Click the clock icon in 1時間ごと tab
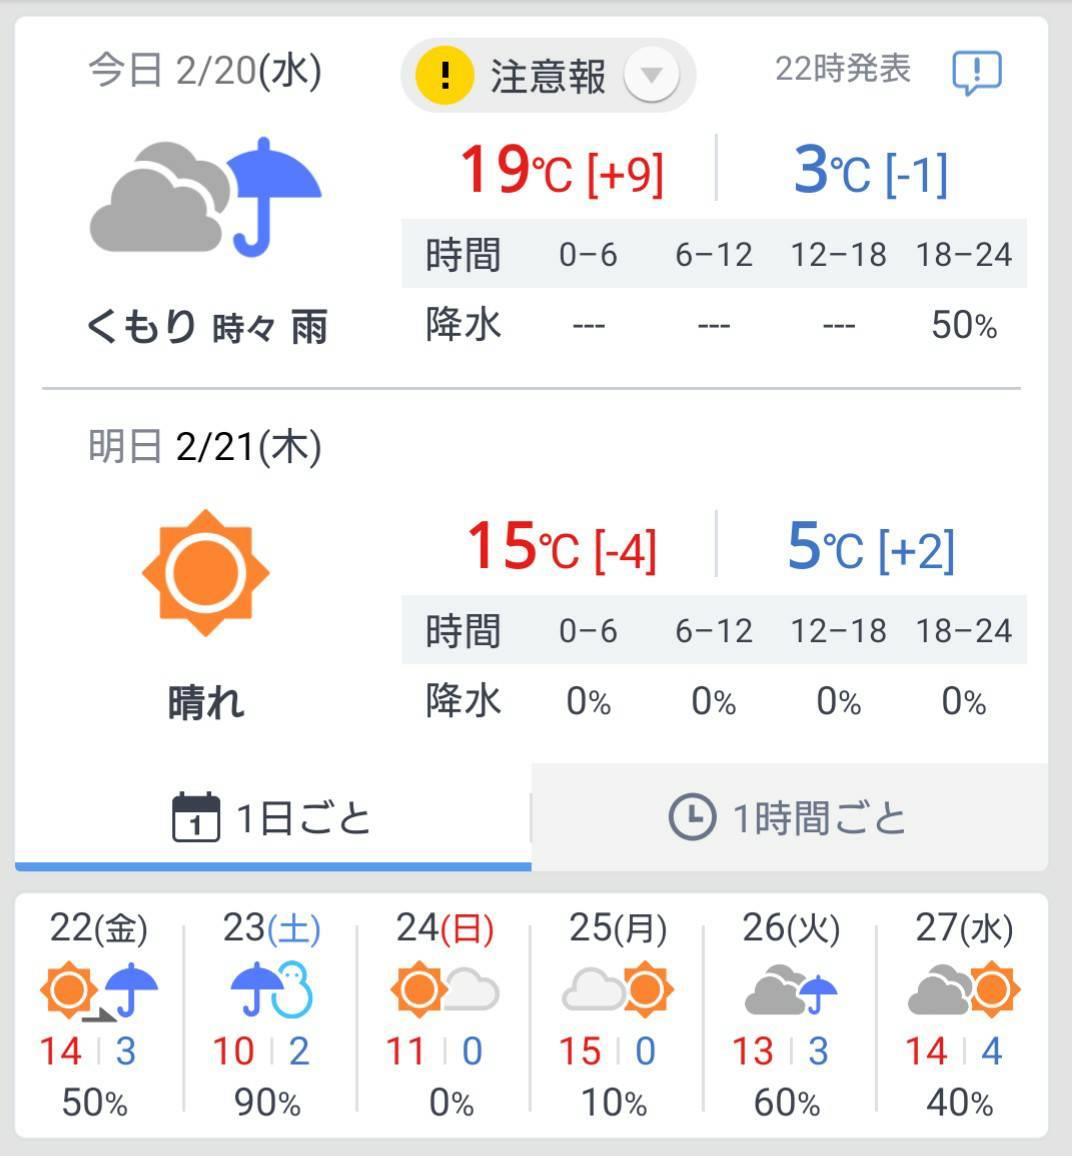The image size is (1072, 1156). coord(692,817)
